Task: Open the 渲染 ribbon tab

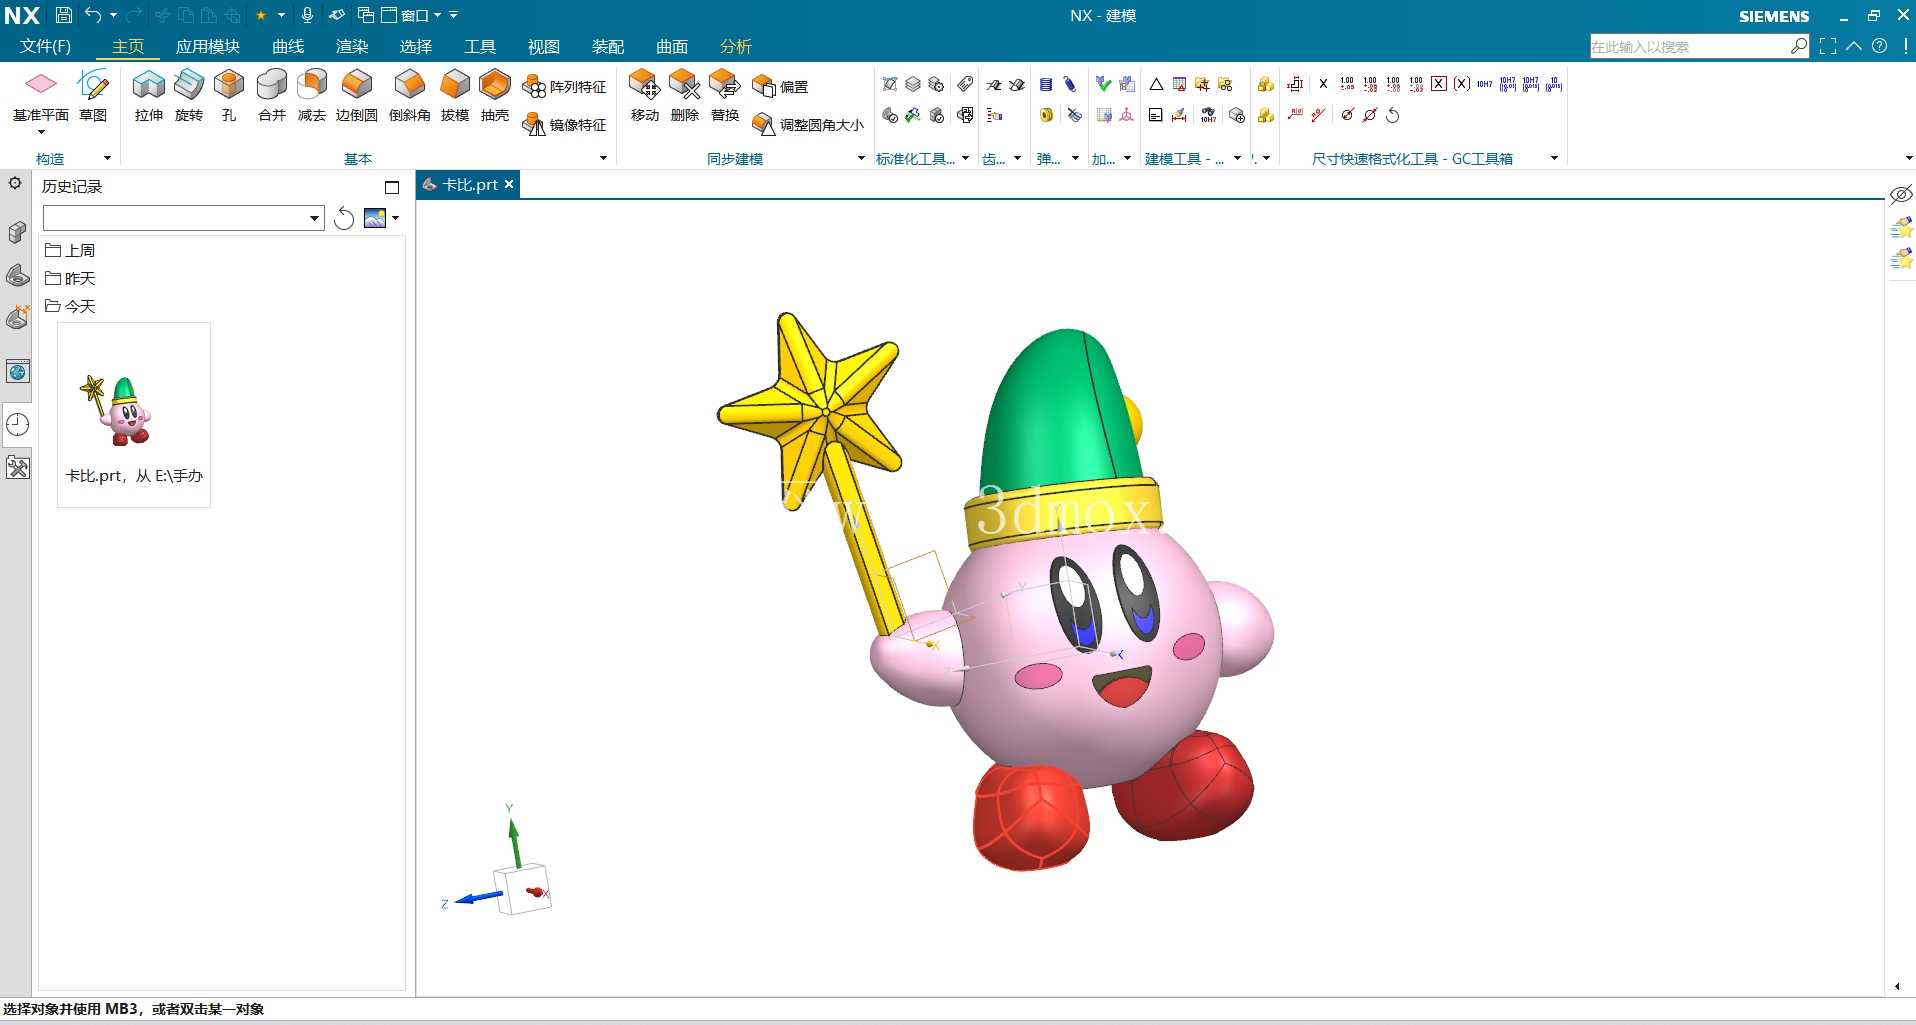Action: click(x=352, y=46)
